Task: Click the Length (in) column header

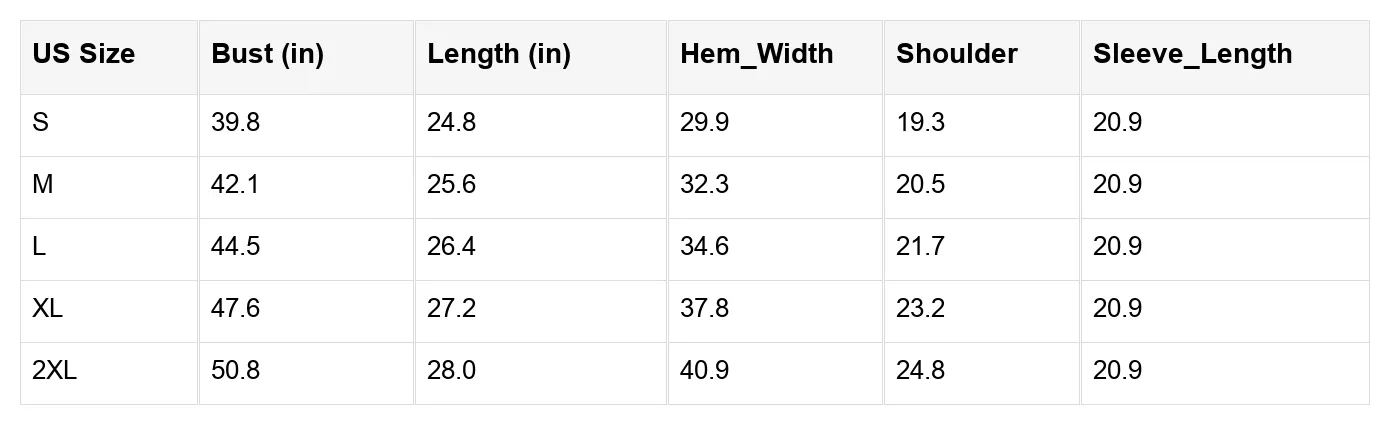Action: [x=498, y=54]
